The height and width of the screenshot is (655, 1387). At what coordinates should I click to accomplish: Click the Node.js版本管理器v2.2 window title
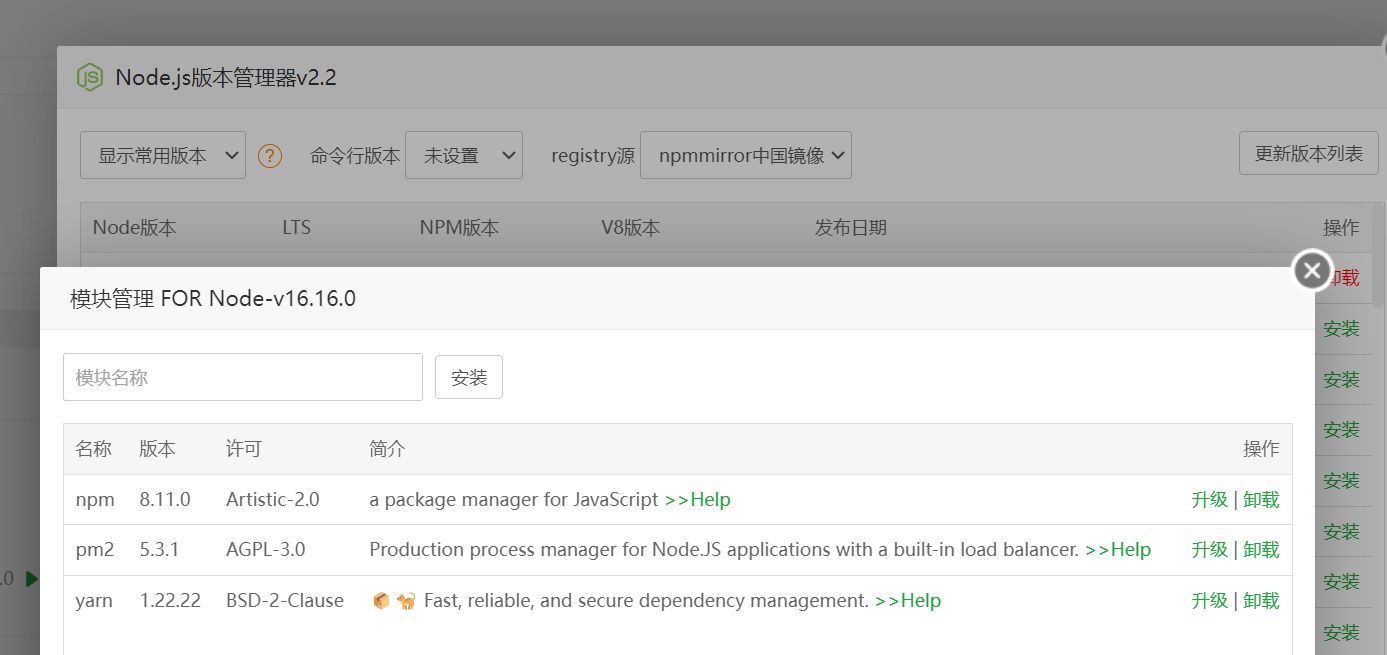pos(226,77)
